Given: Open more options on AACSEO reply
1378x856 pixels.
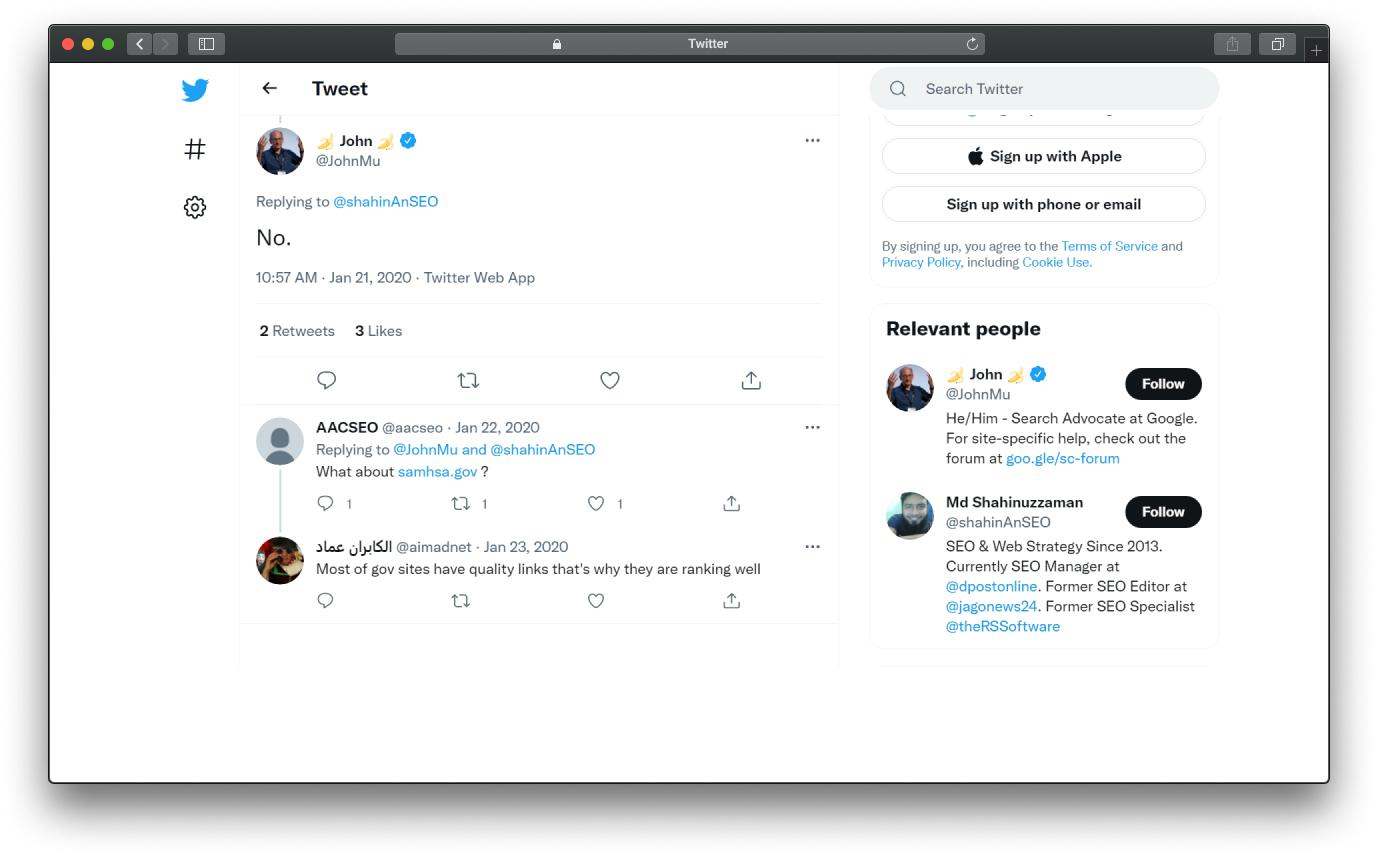Looking at the screenshot, I should 812,427.
